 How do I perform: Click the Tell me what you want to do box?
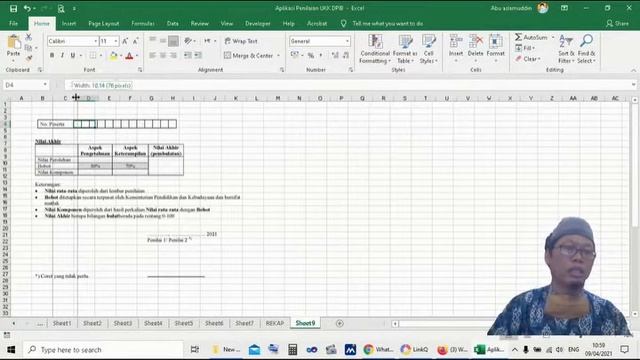[387, 24]
